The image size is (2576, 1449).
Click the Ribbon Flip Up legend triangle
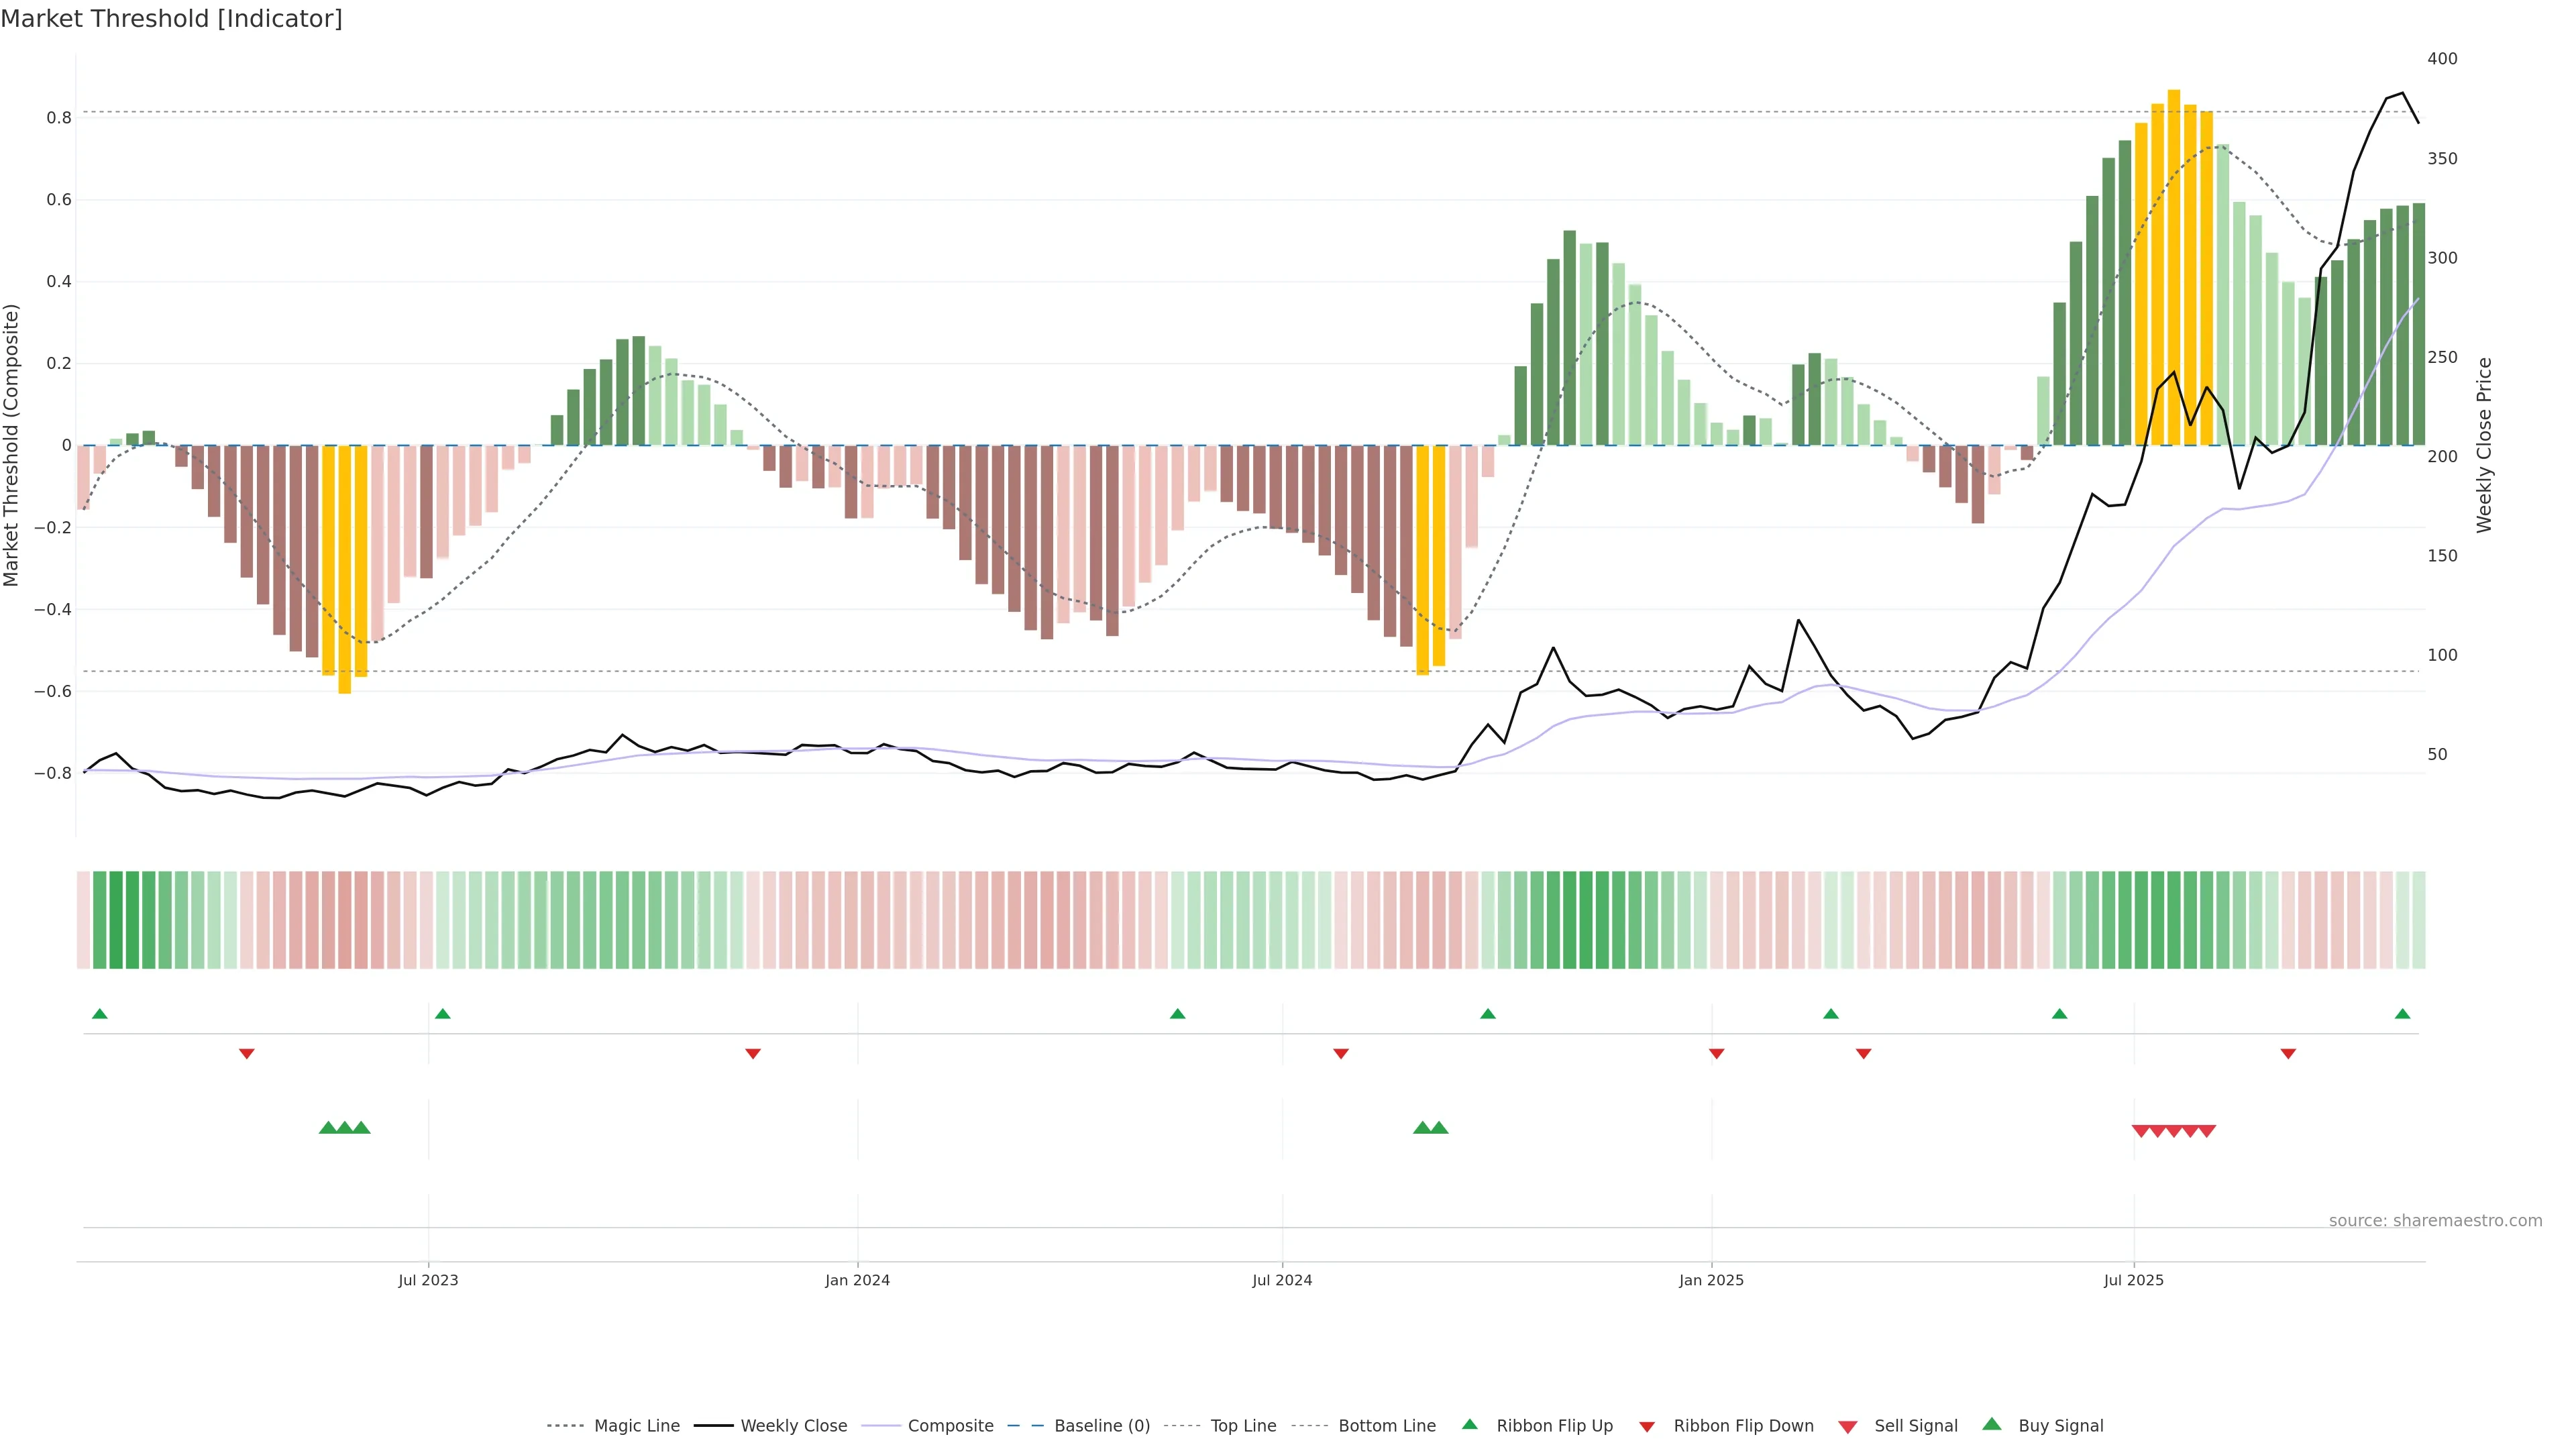point(1469,1424)
